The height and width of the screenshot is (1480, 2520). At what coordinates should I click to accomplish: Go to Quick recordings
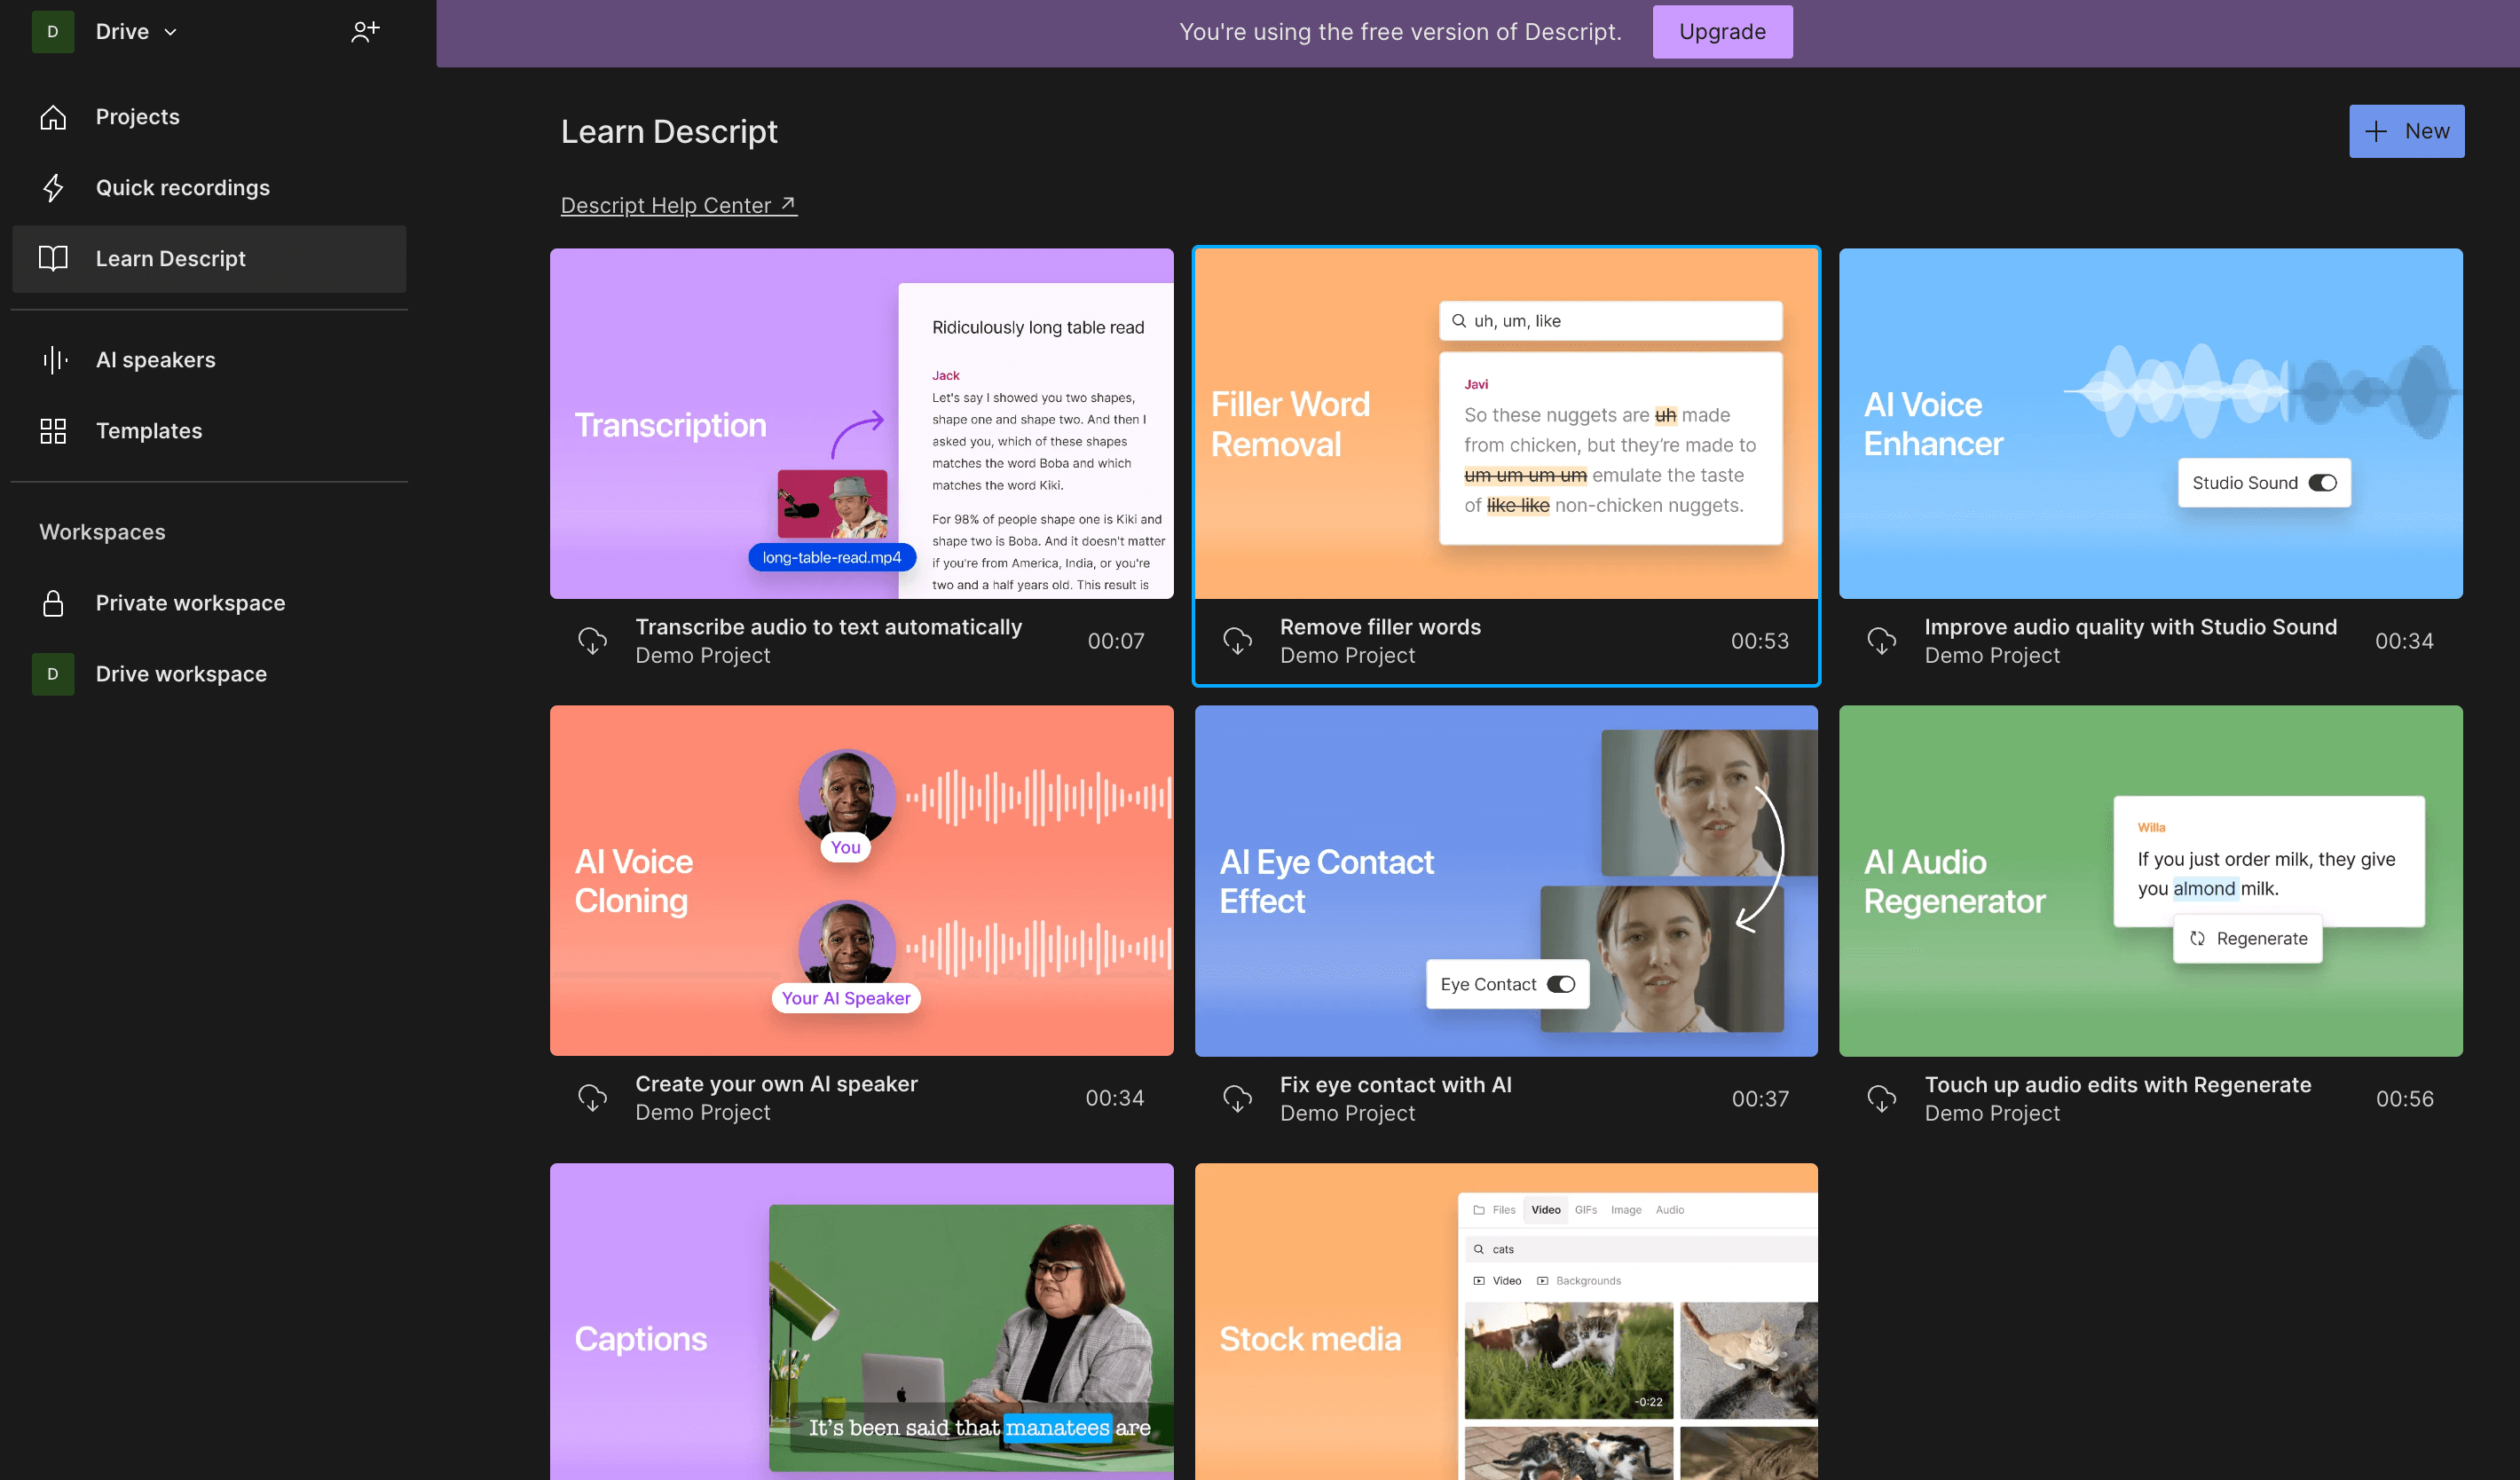tap(208, 187)
